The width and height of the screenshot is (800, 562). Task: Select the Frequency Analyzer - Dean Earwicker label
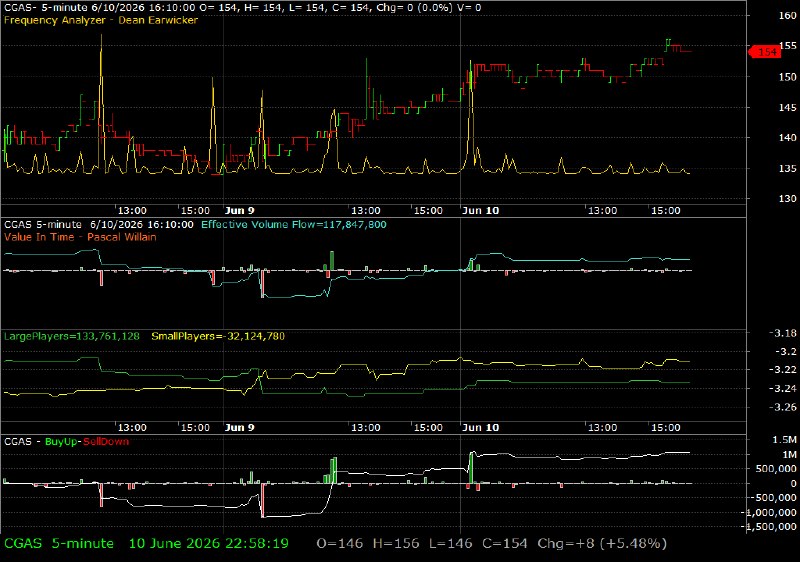101,20
